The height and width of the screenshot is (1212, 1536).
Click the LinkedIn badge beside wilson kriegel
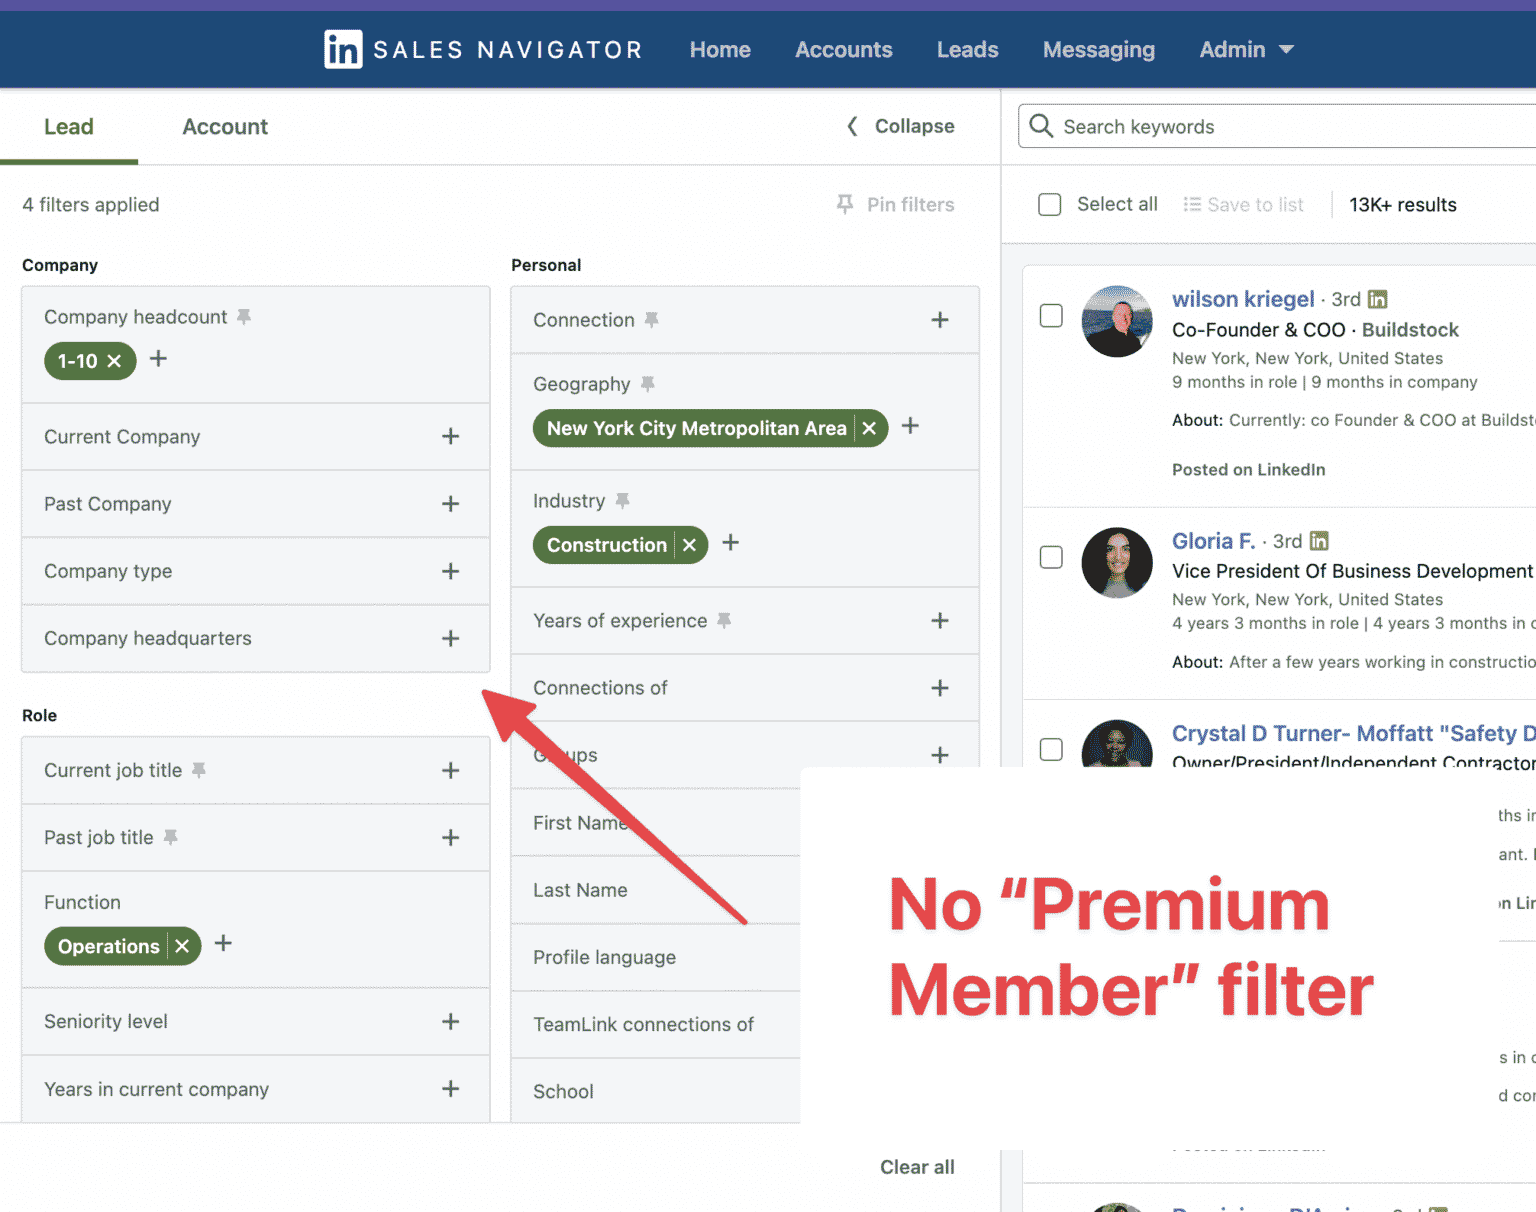pyautogui.click(x=1377, y=298)
